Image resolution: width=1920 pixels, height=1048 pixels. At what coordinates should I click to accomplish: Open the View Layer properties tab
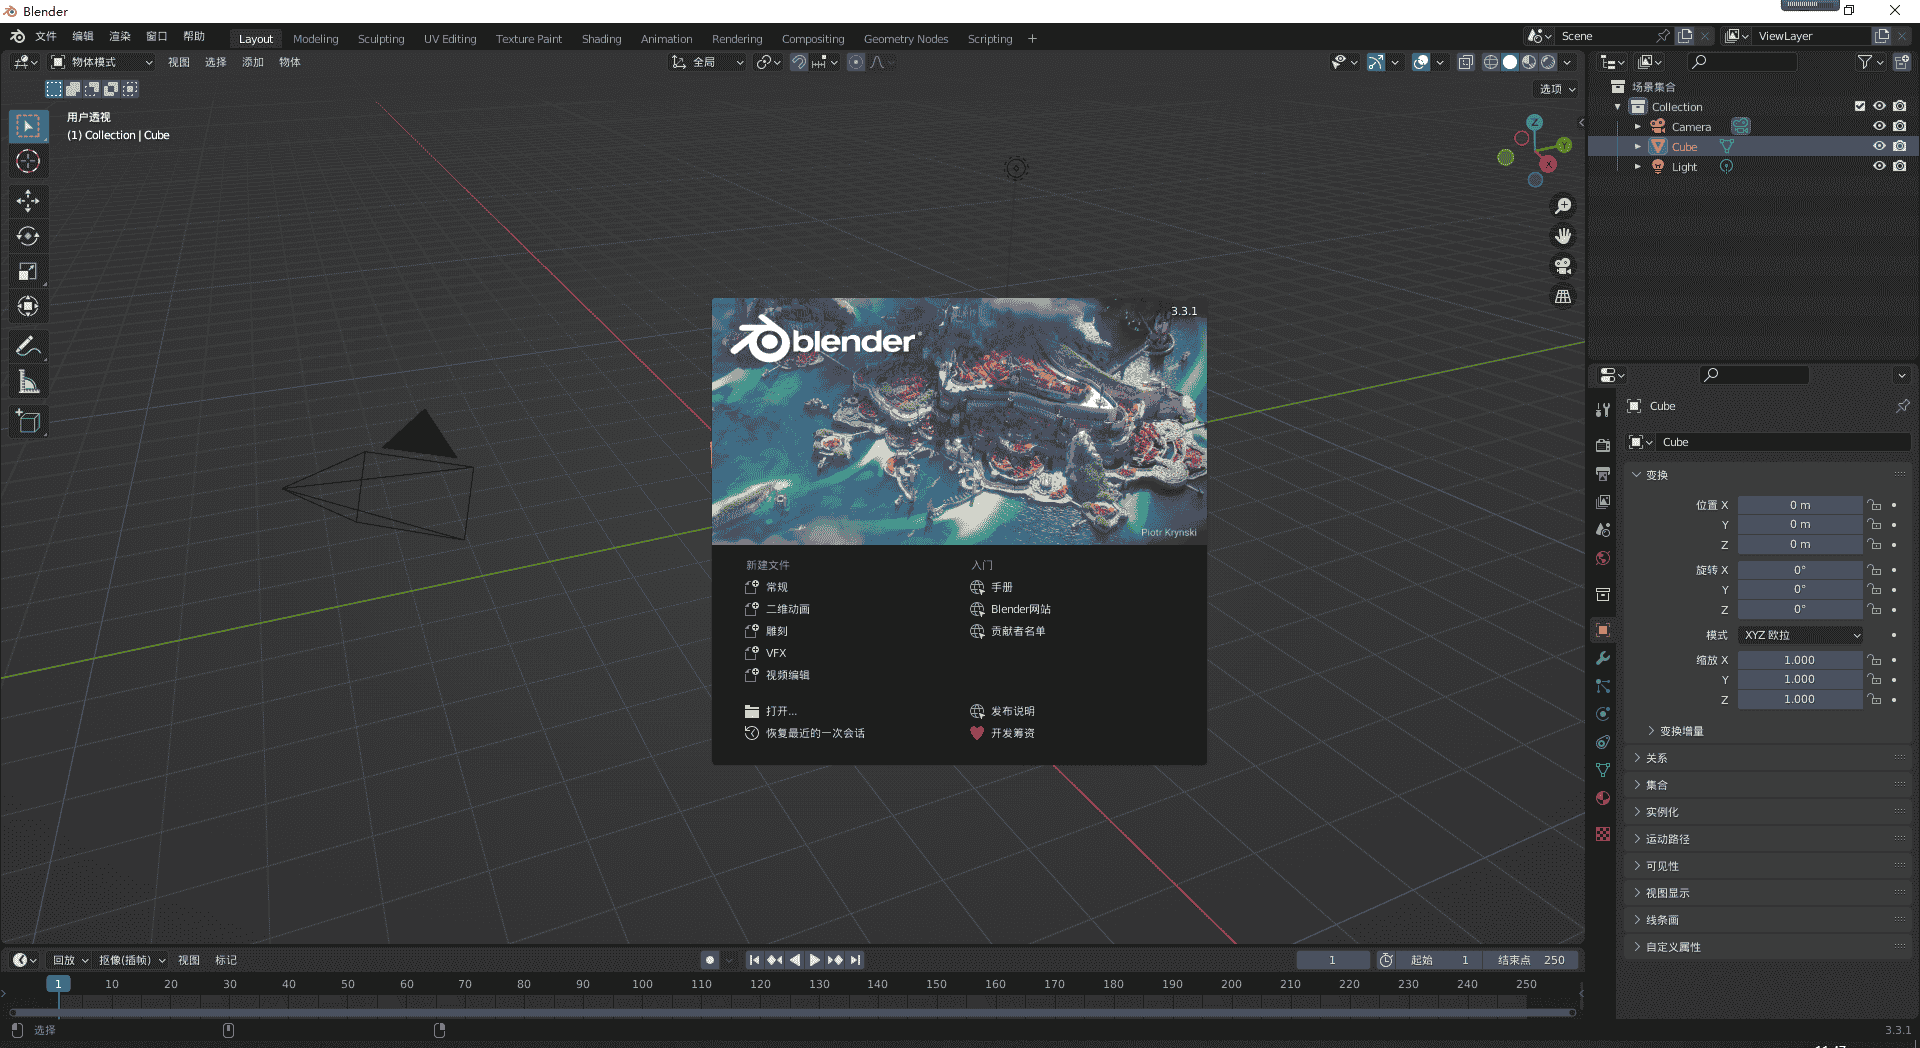click(1603, 501)
